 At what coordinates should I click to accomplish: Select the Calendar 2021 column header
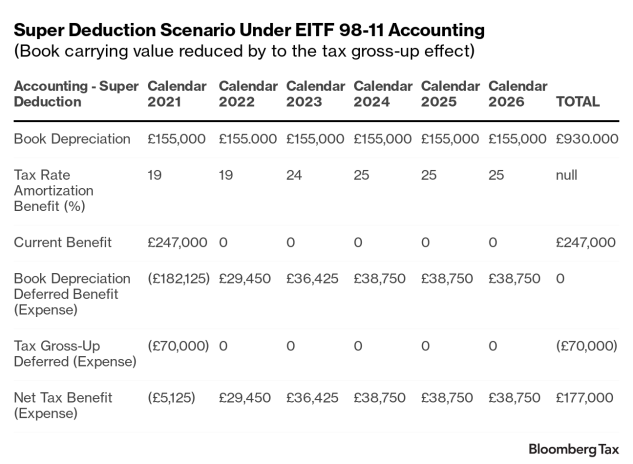pos(177,94)
